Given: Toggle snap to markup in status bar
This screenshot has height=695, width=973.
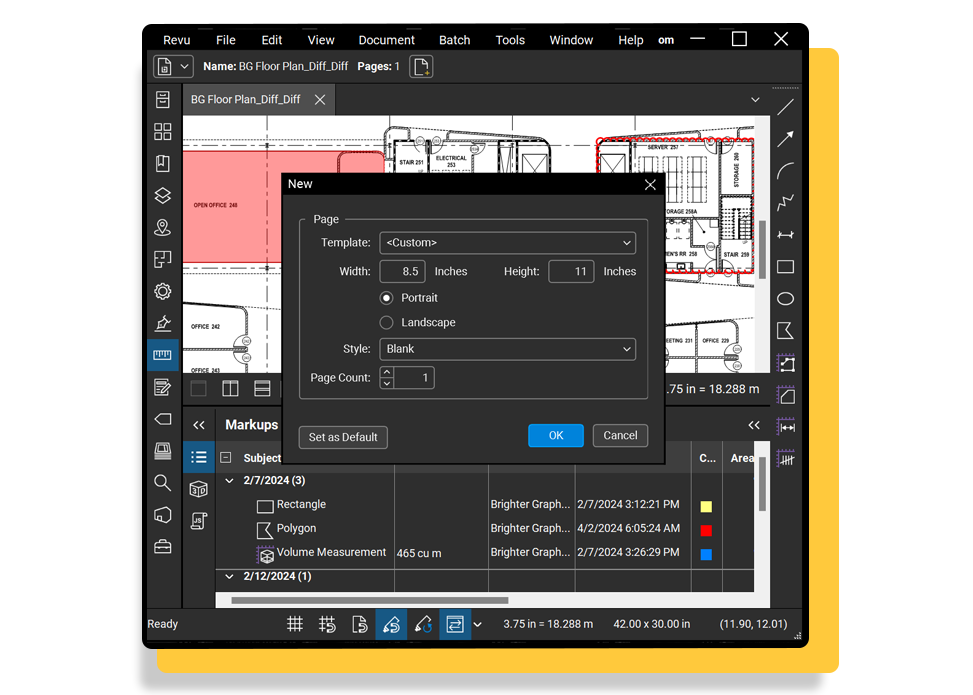Looking at the screenshot, I should [391, 624].
